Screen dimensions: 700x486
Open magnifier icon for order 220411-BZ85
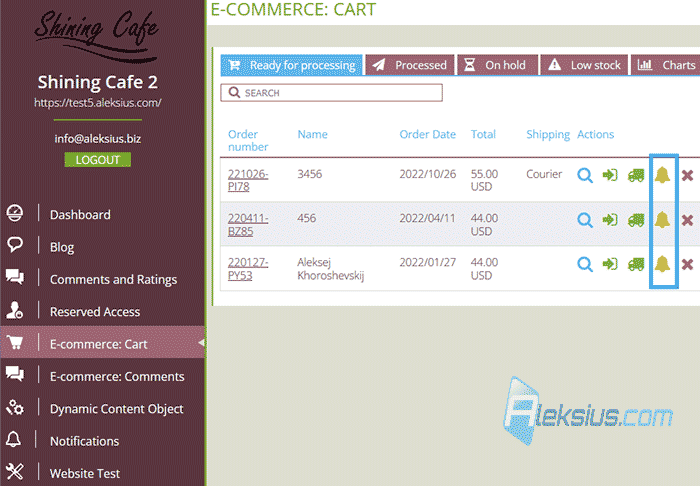[x=585, y=220]
